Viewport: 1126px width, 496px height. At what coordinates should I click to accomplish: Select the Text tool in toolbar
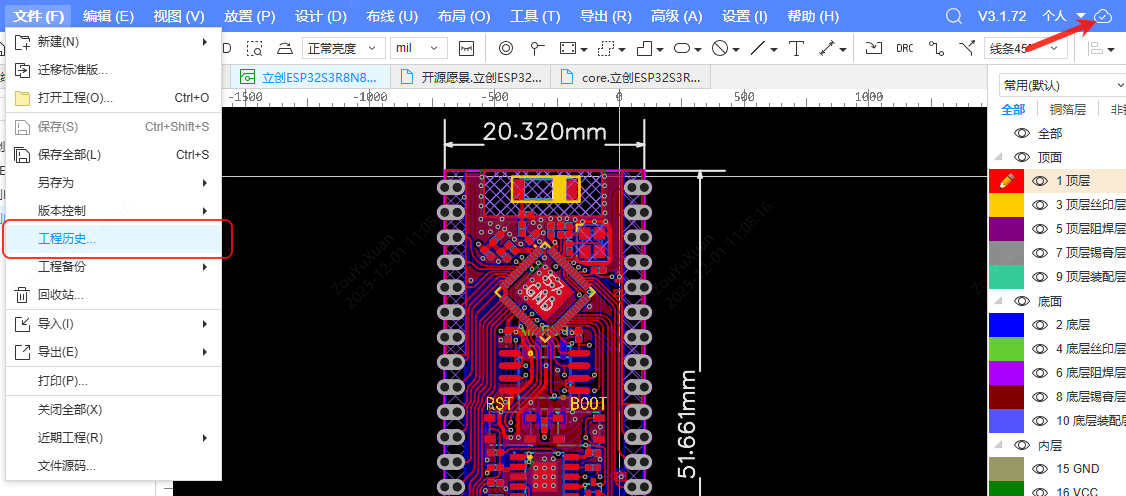(x=796, y=48)
